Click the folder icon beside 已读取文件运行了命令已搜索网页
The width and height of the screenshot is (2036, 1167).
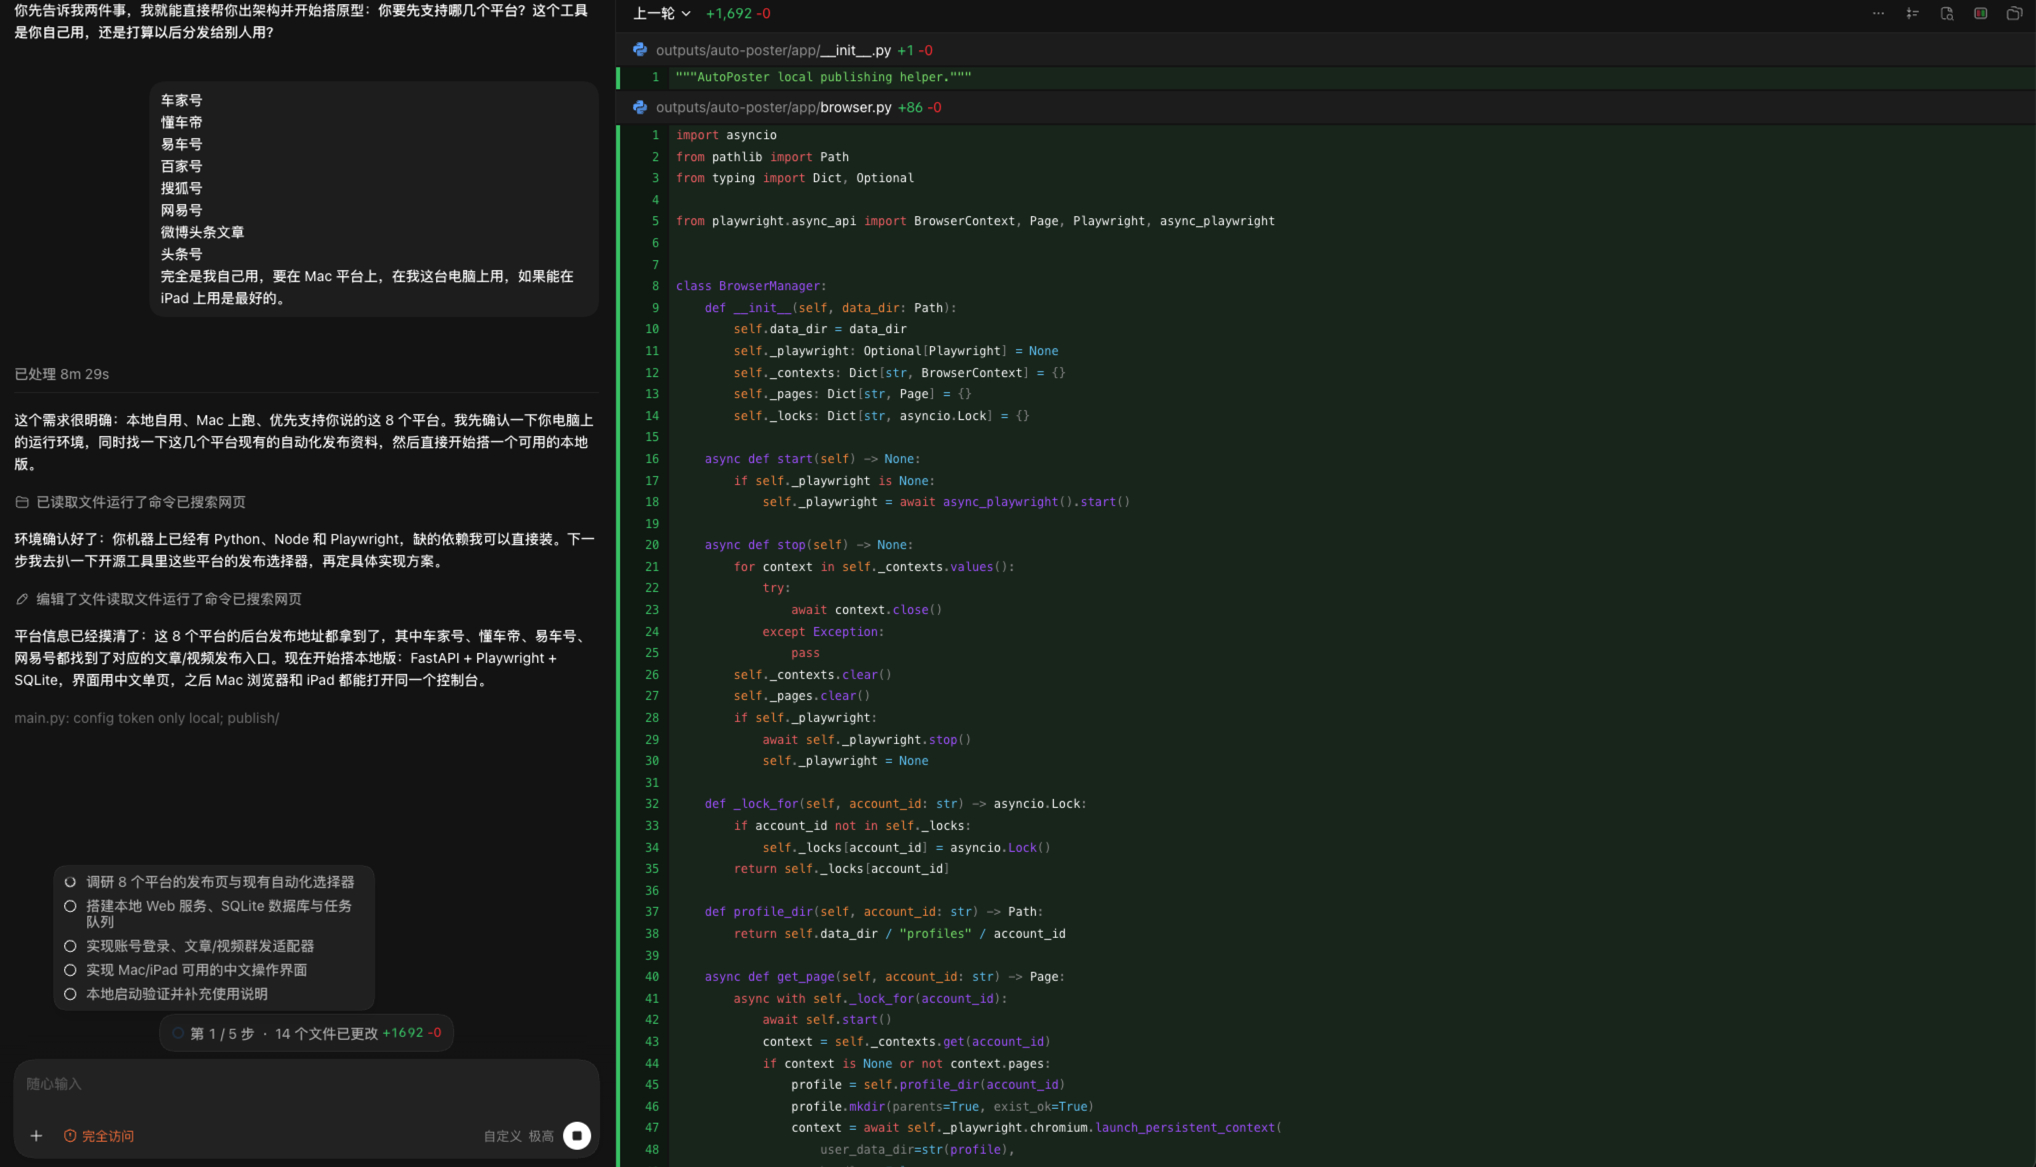(22, 502)
